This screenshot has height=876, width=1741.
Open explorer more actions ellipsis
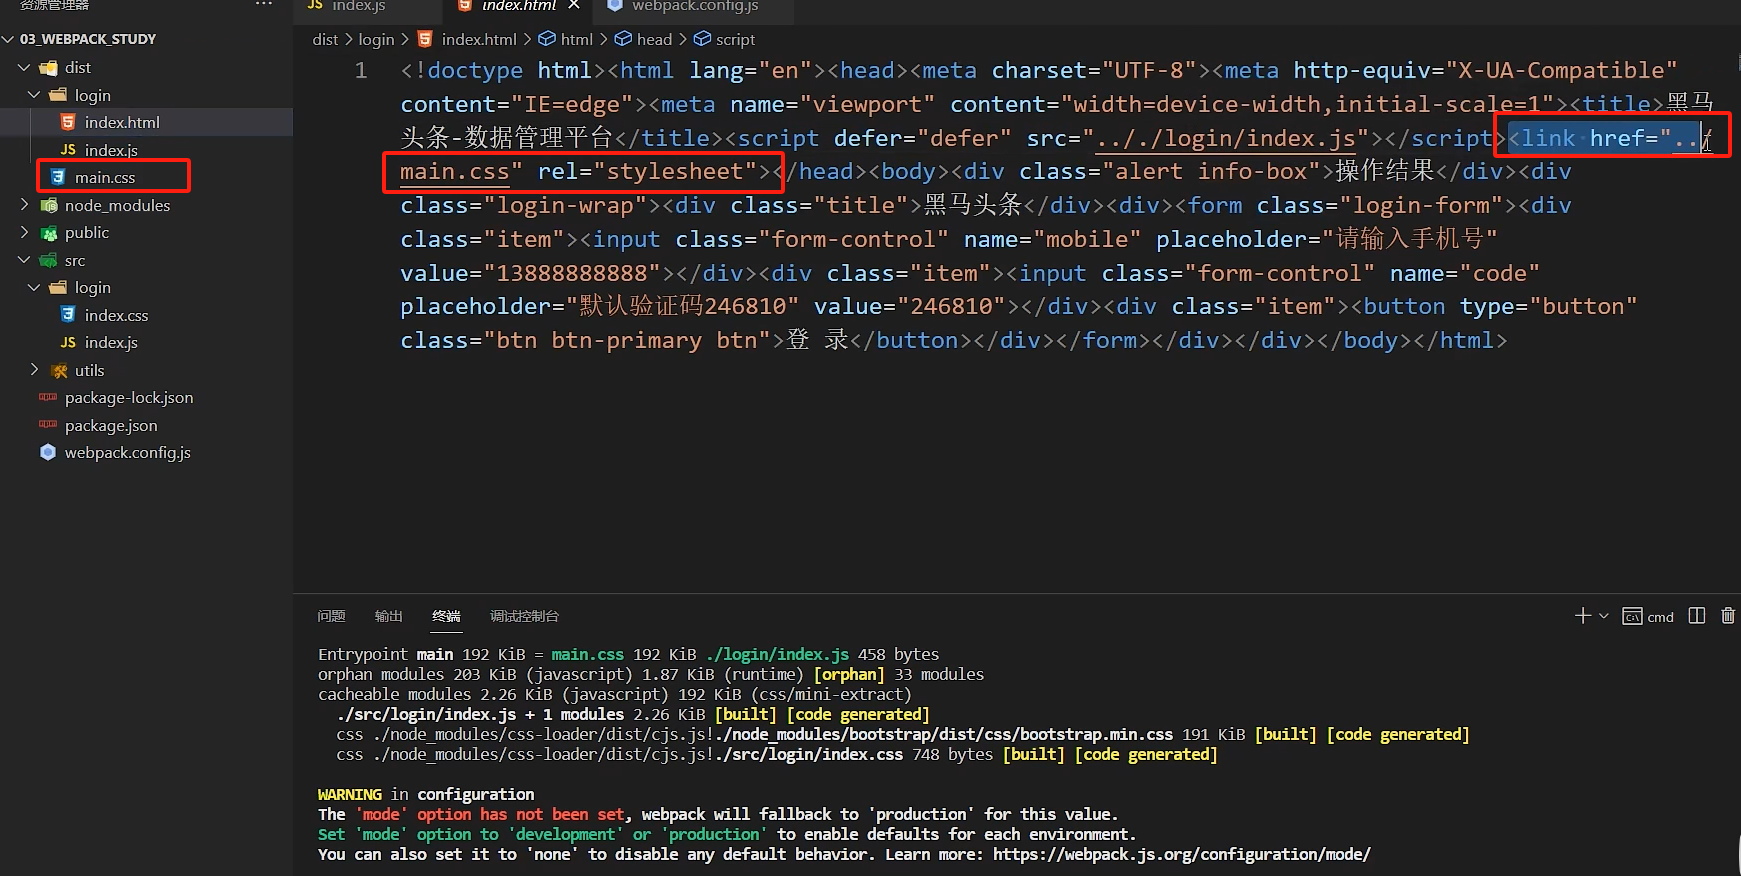[x=264, y=4]
